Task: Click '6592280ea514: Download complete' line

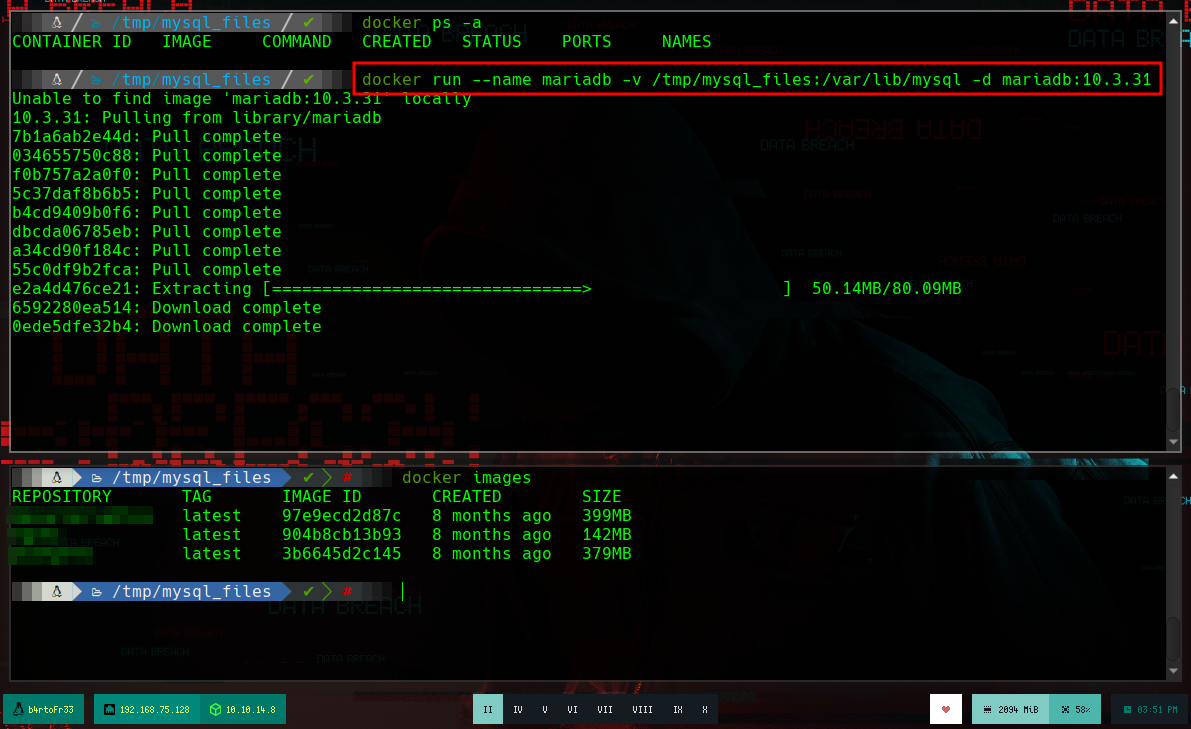Action: (x=166, y=308)
